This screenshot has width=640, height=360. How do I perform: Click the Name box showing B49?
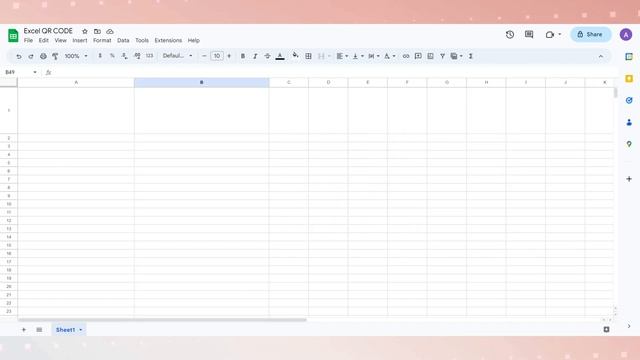coord(20,72)
